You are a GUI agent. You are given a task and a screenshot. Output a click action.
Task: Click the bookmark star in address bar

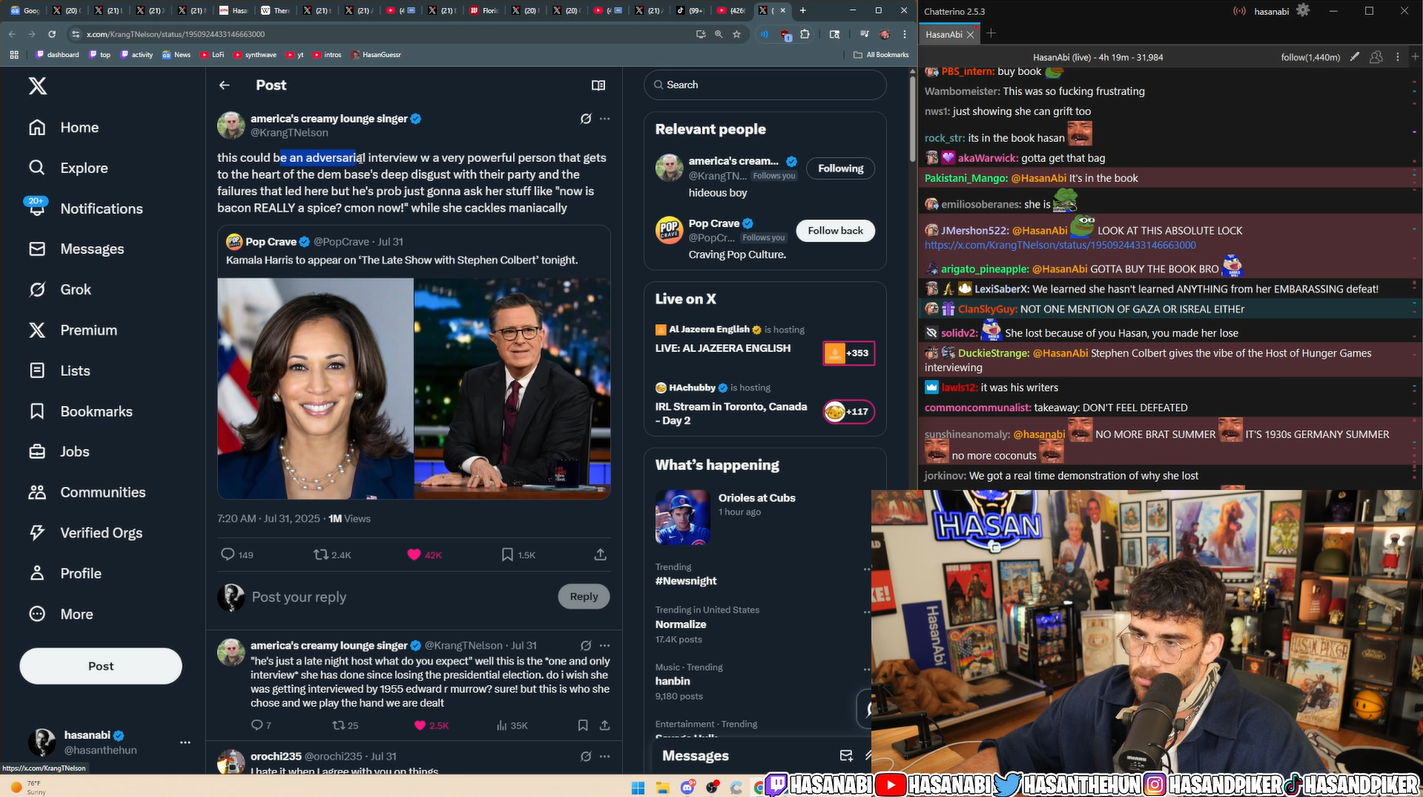[737, 34]
